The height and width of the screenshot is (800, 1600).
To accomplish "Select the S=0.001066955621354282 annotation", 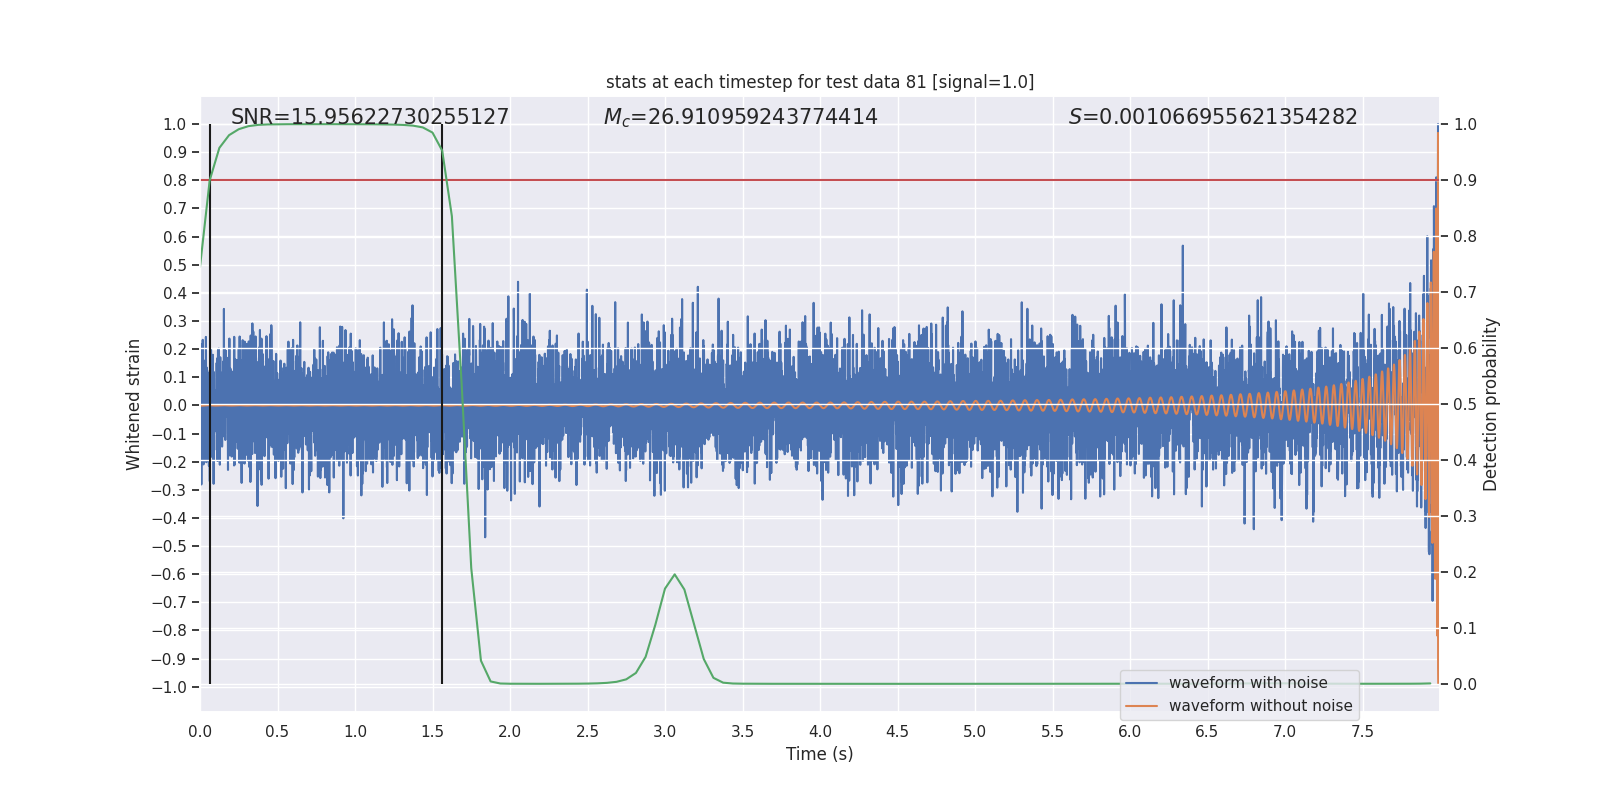I will point(1213,117).
